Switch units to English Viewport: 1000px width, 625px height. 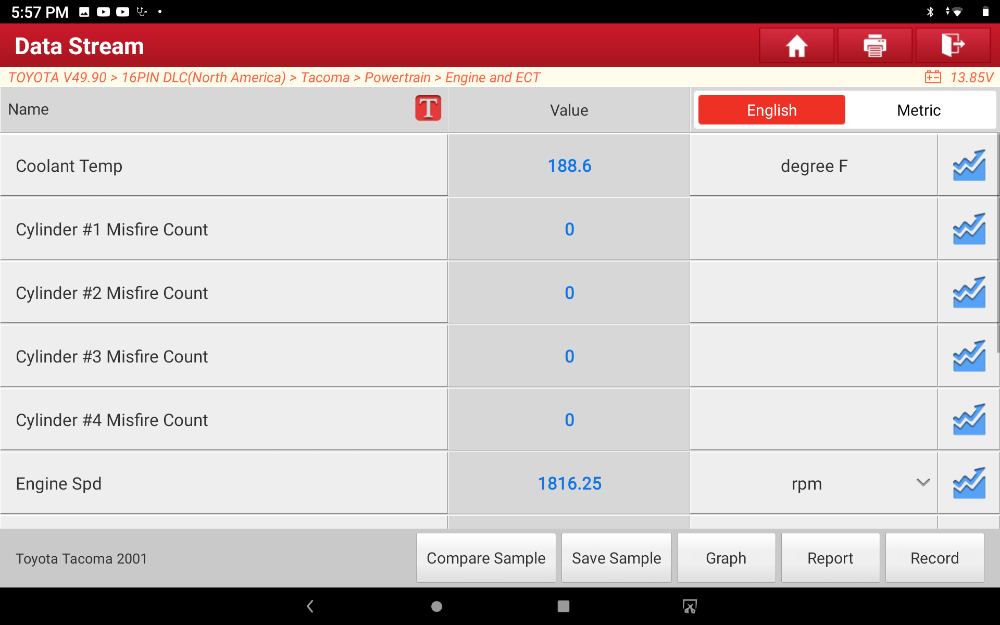(772, 110)
